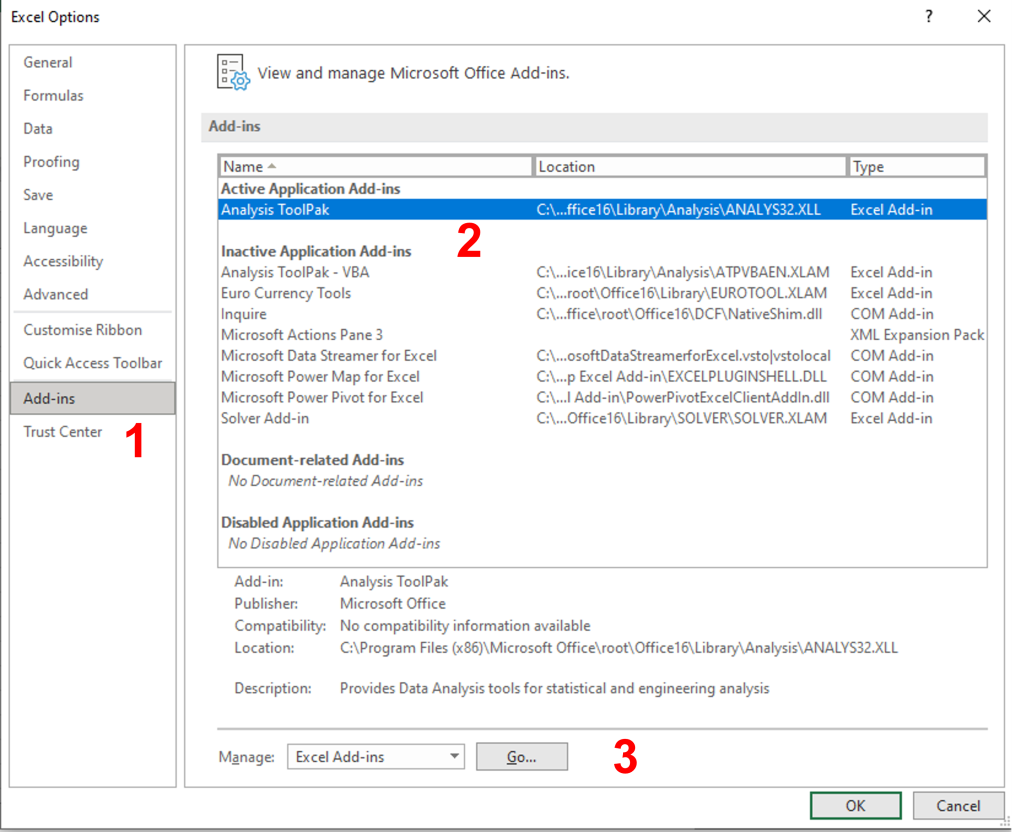The height and width of the screenshot is (832, 1024).
Task: Click the Microsoft Office publisher value
Action: (393, 603)
